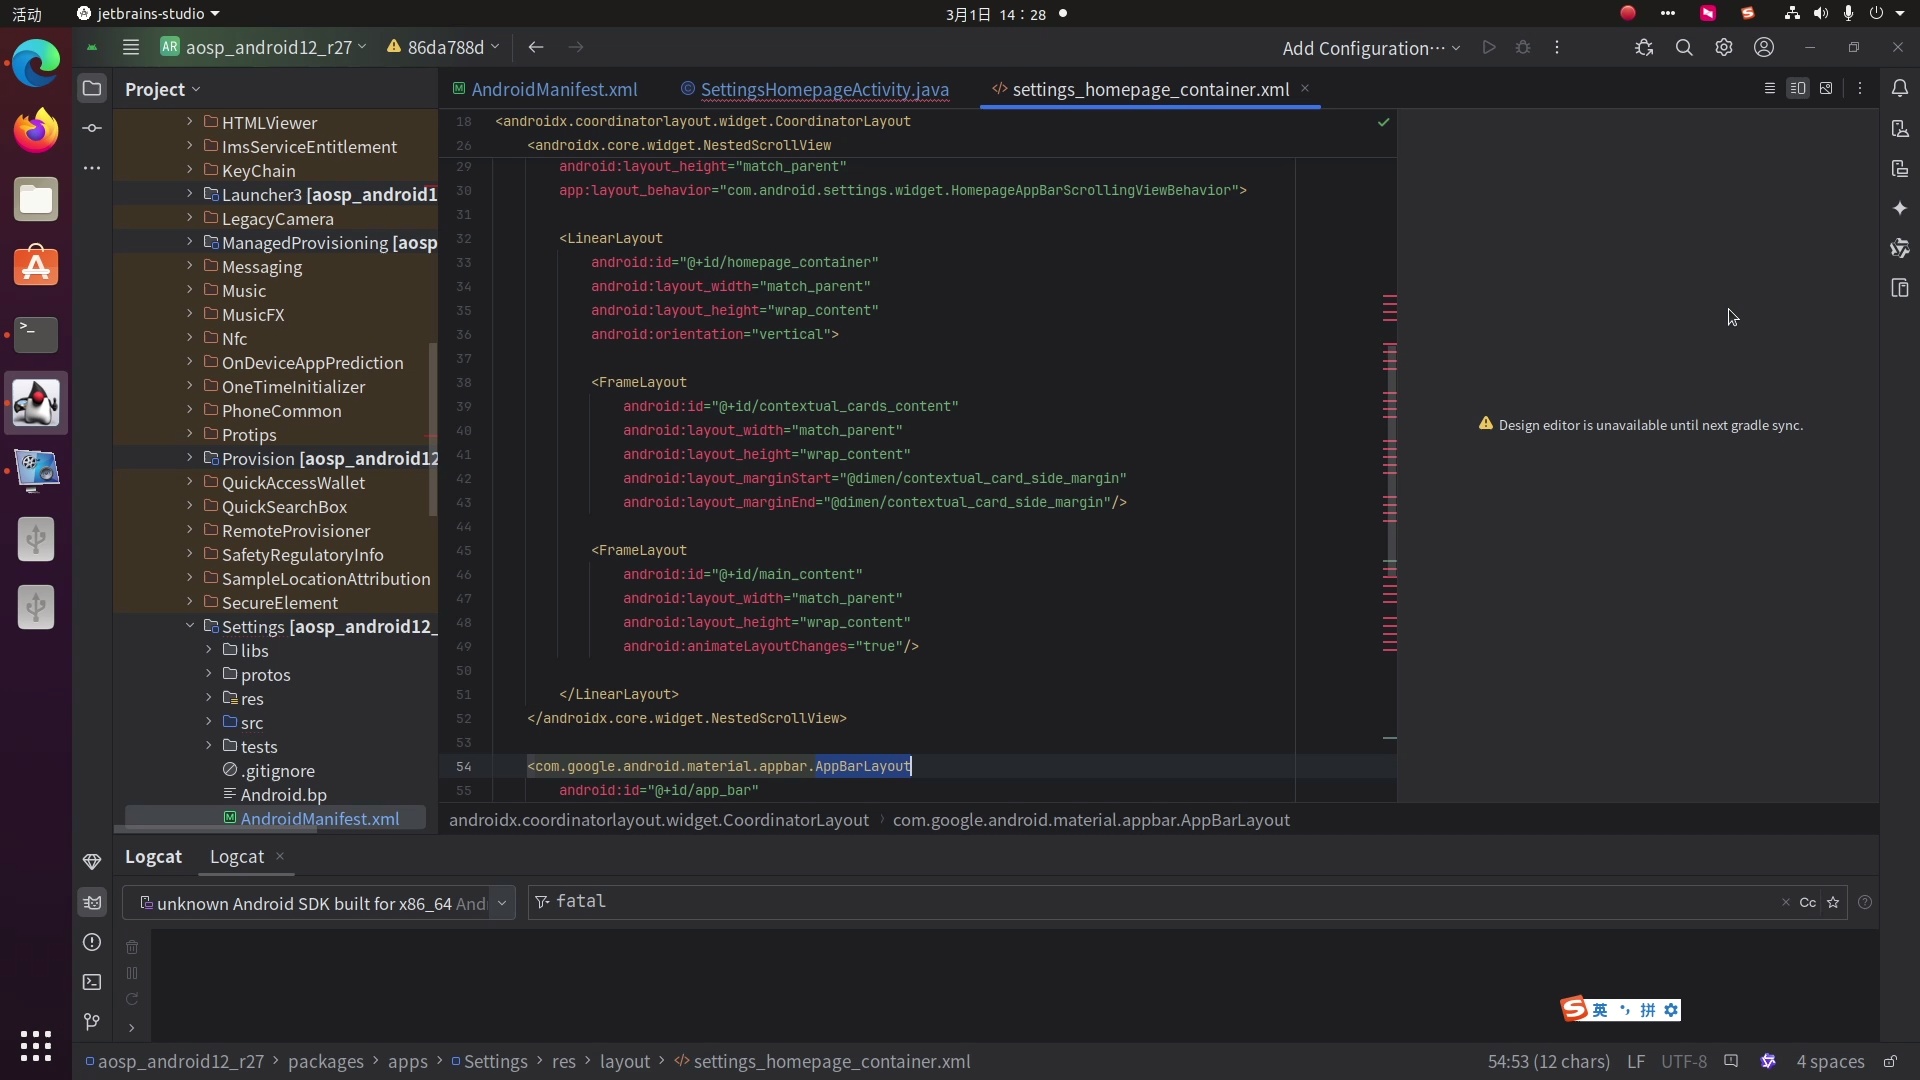Viewport: 1920px width, 1080px height.
Task: Click the Attach Debugger to Process icon
Action: pos(1644,48)
